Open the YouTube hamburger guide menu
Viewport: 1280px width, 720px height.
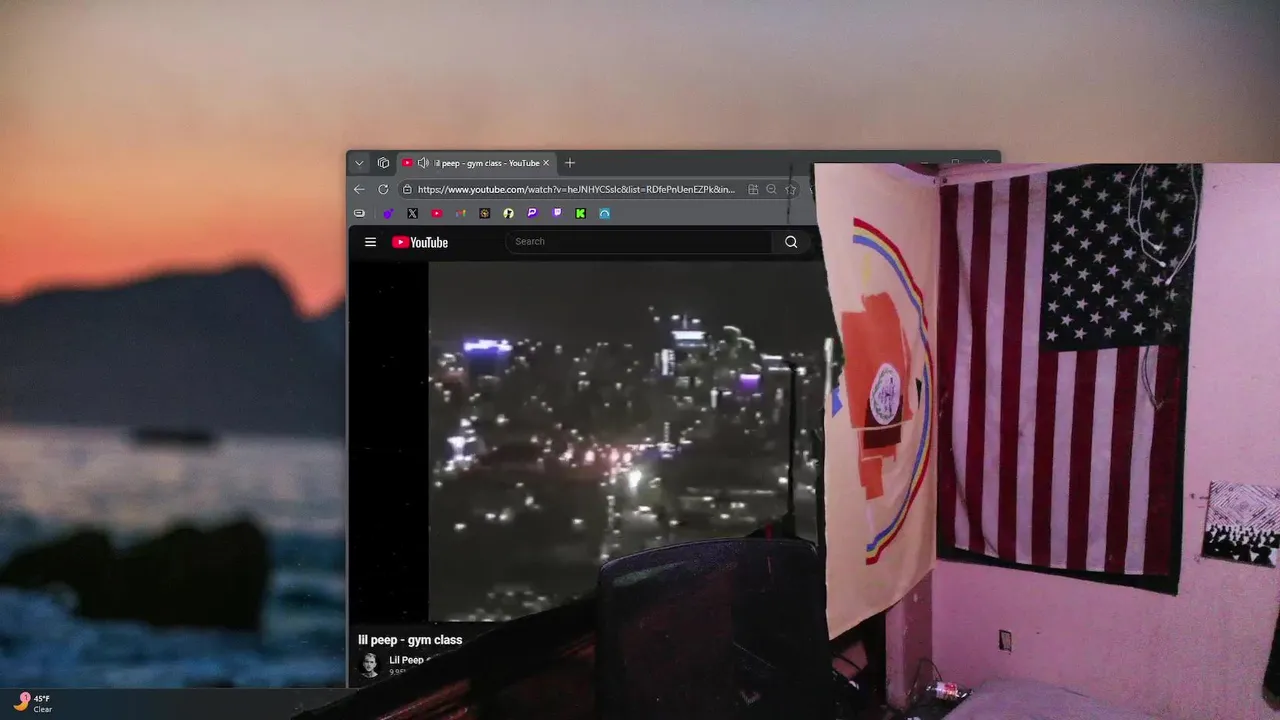click(x=370, y=242)
